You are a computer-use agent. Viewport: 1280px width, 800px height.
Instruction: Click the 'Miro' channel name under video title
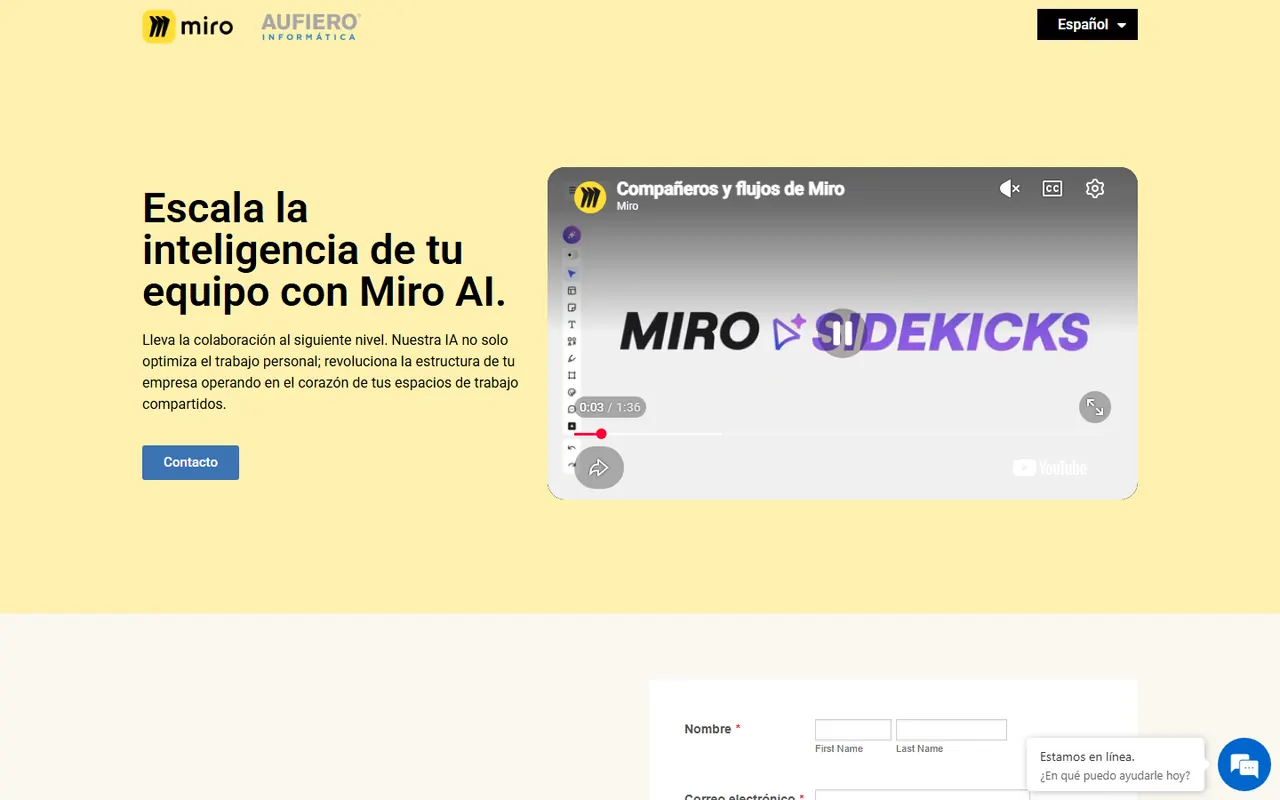627,206
